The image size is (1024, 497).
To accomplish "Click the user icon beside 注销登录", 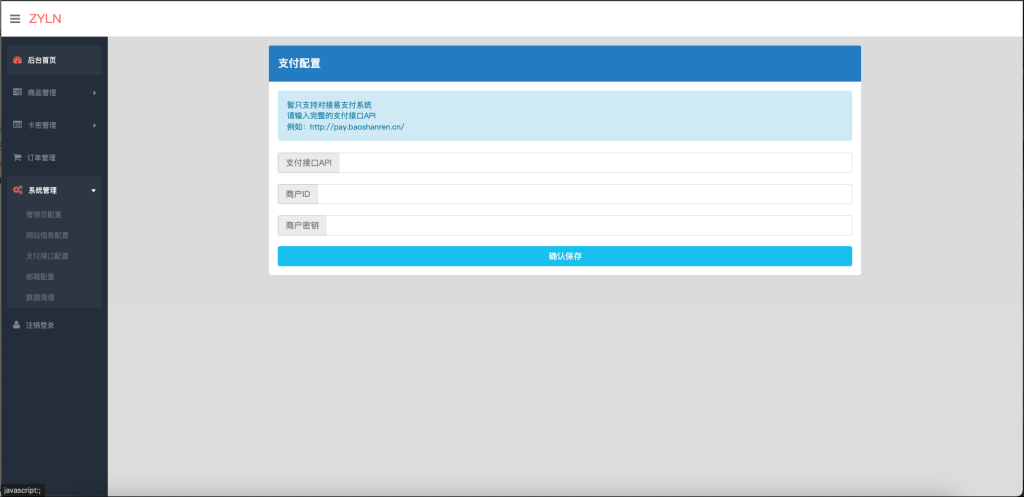I will [x=17, y=325].
